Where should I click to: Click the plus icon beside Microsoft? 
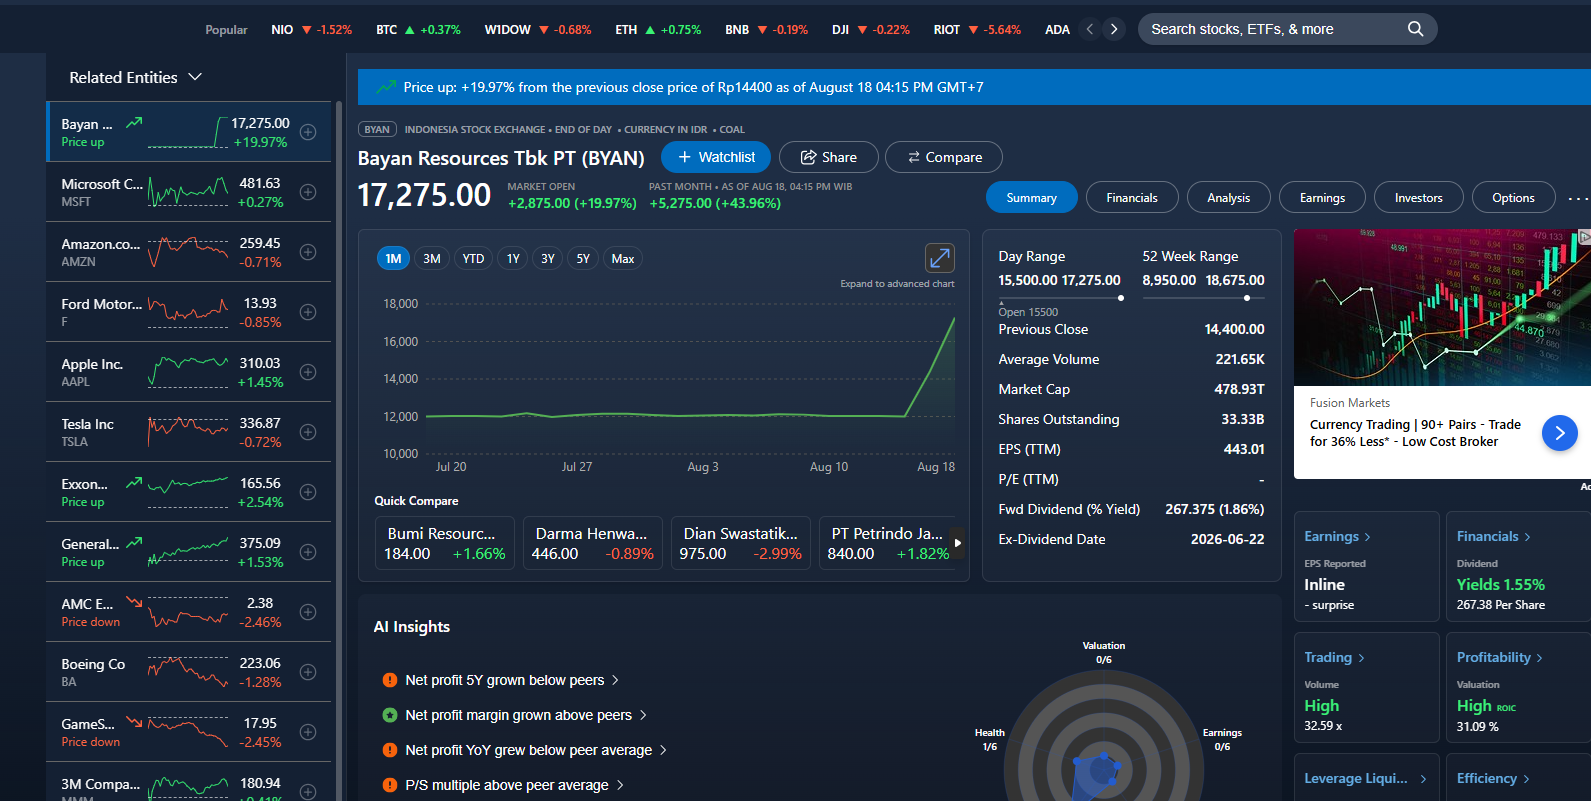308,192
